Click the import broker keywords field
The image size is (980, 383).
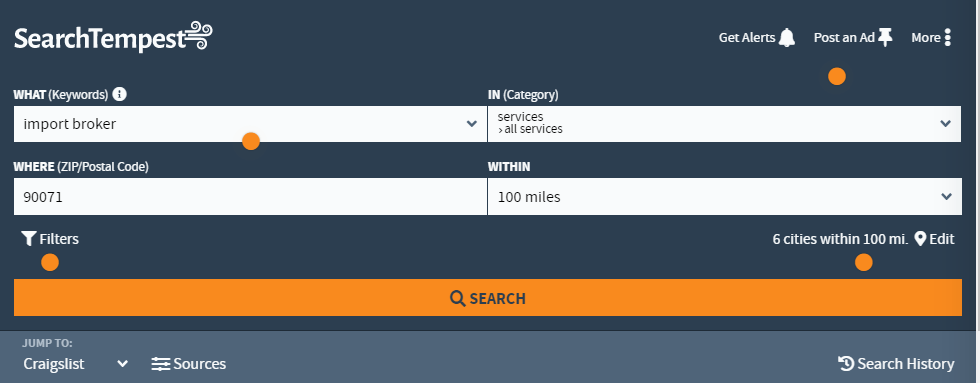tap(250, 124)
